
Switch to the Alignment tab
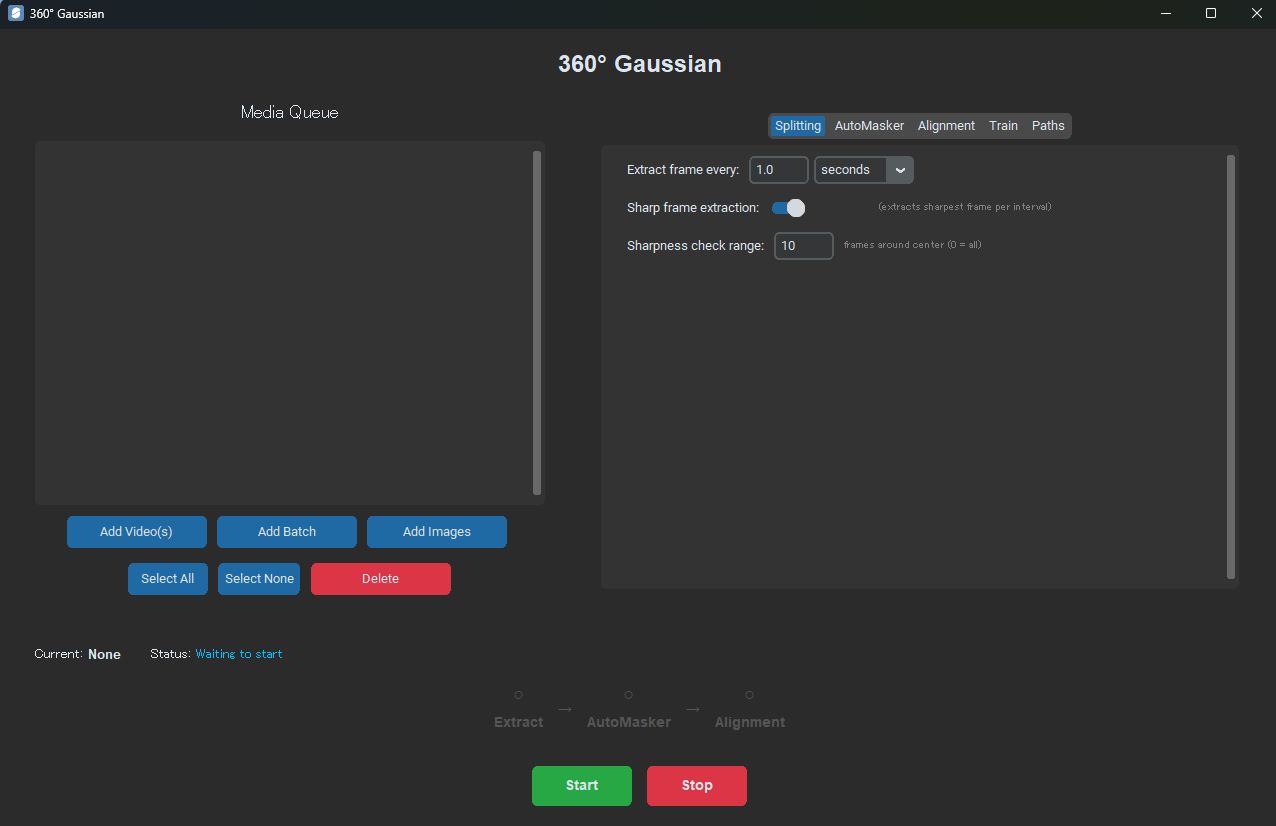pyautogui.click(x=945, y=125)
